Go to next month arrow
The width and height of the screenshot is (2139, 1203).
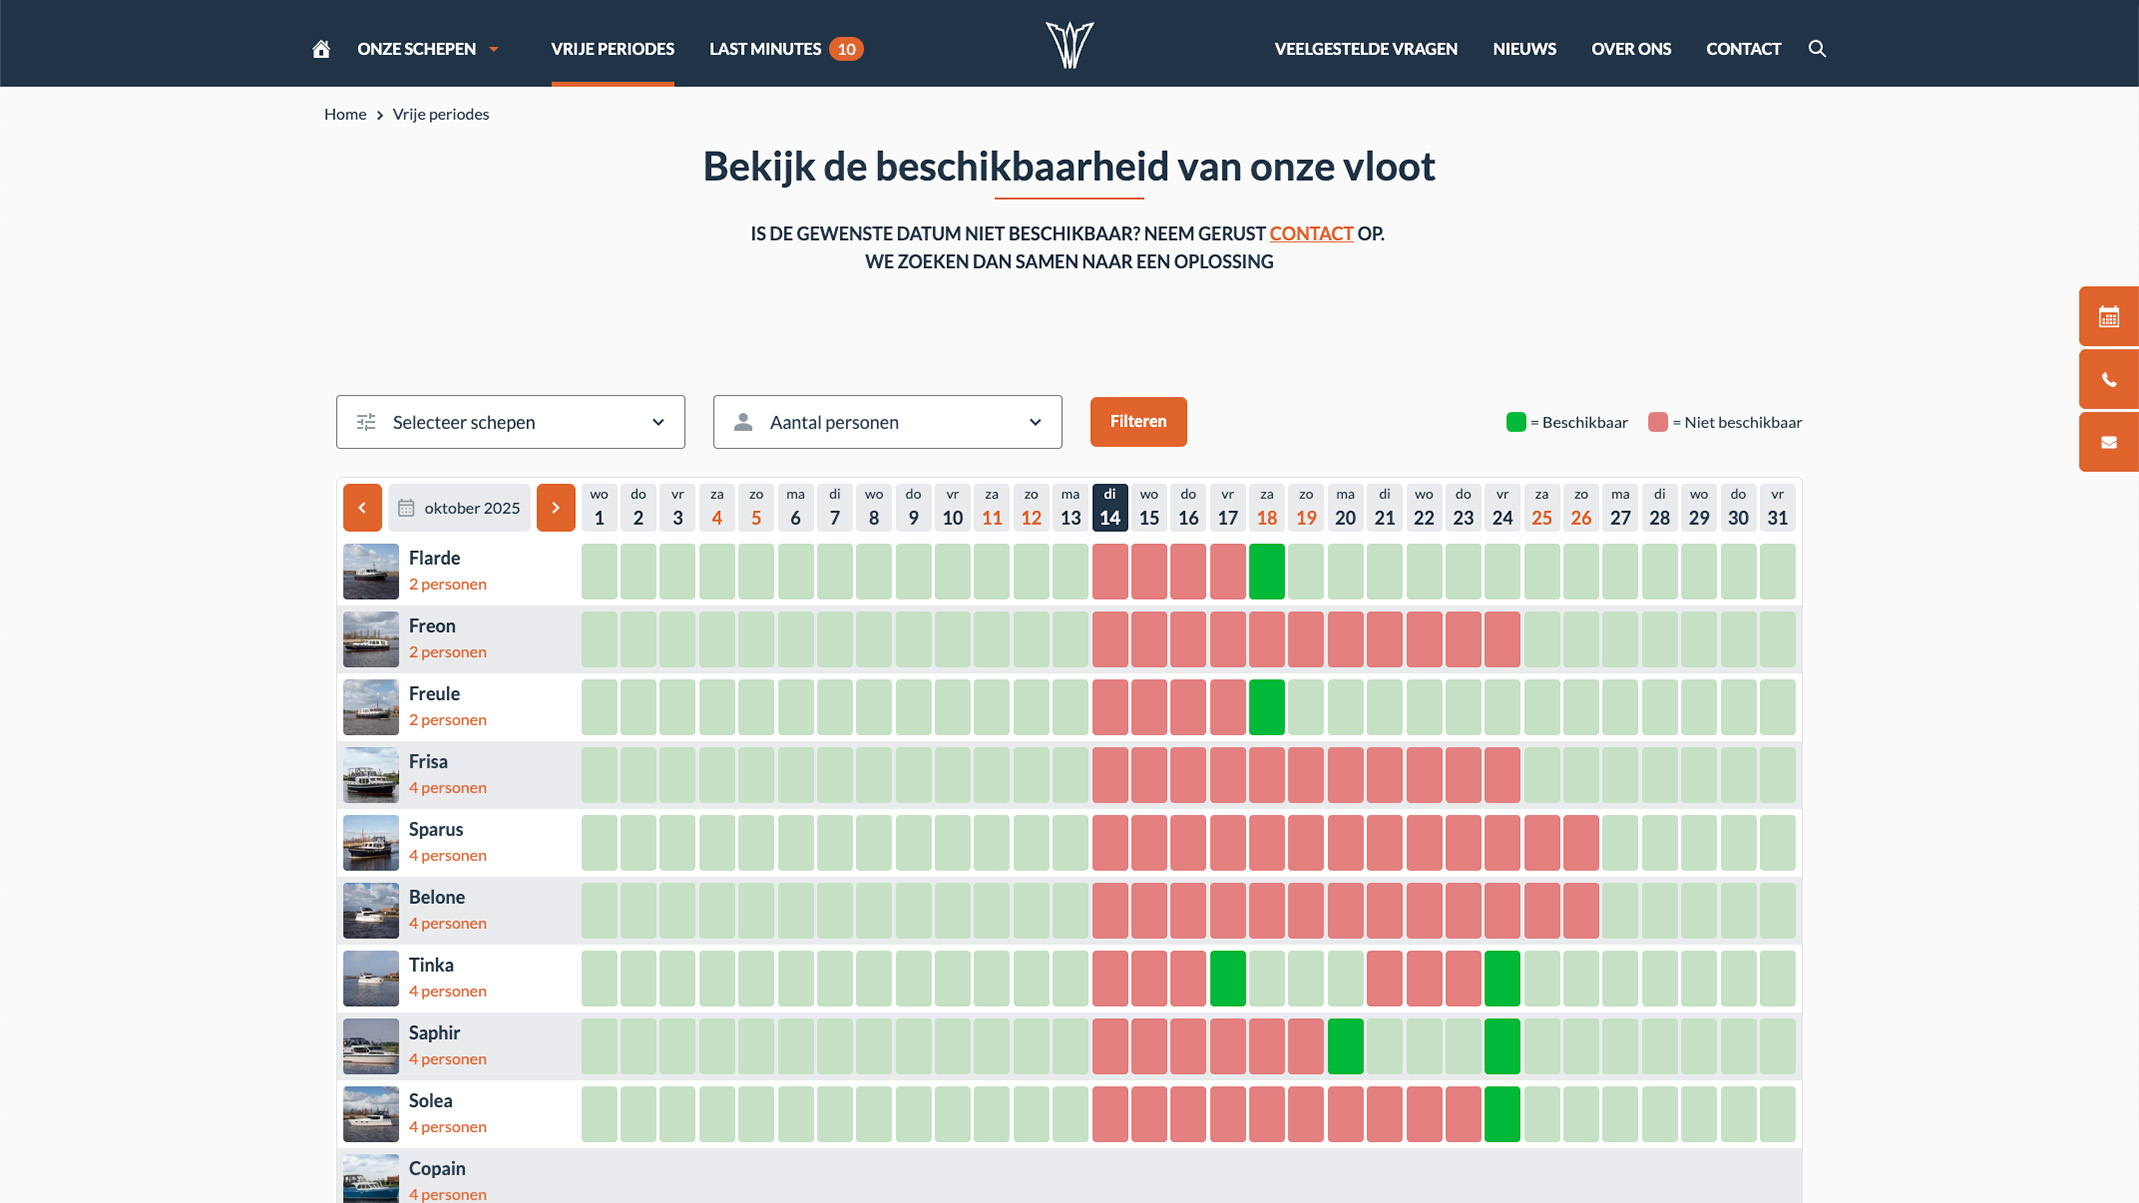556,508
